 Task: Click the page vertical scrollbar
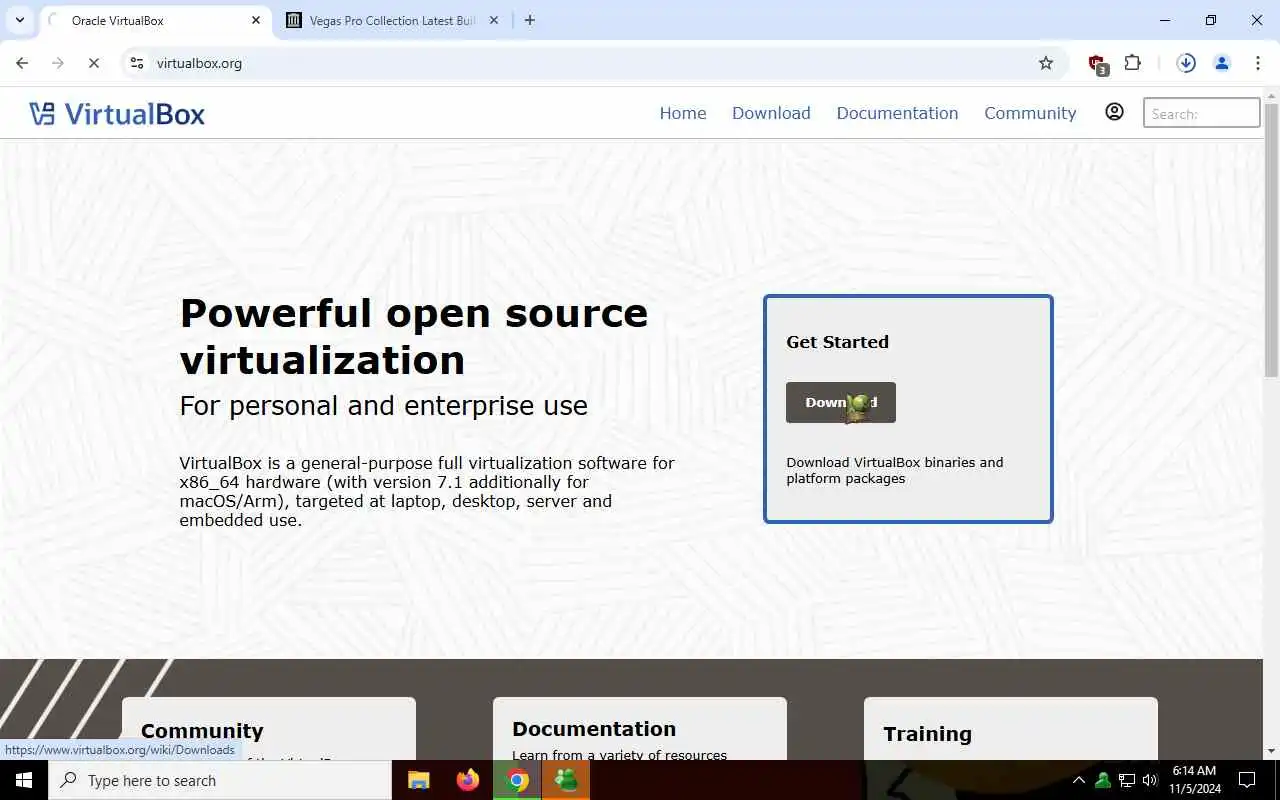[1271, 240]
